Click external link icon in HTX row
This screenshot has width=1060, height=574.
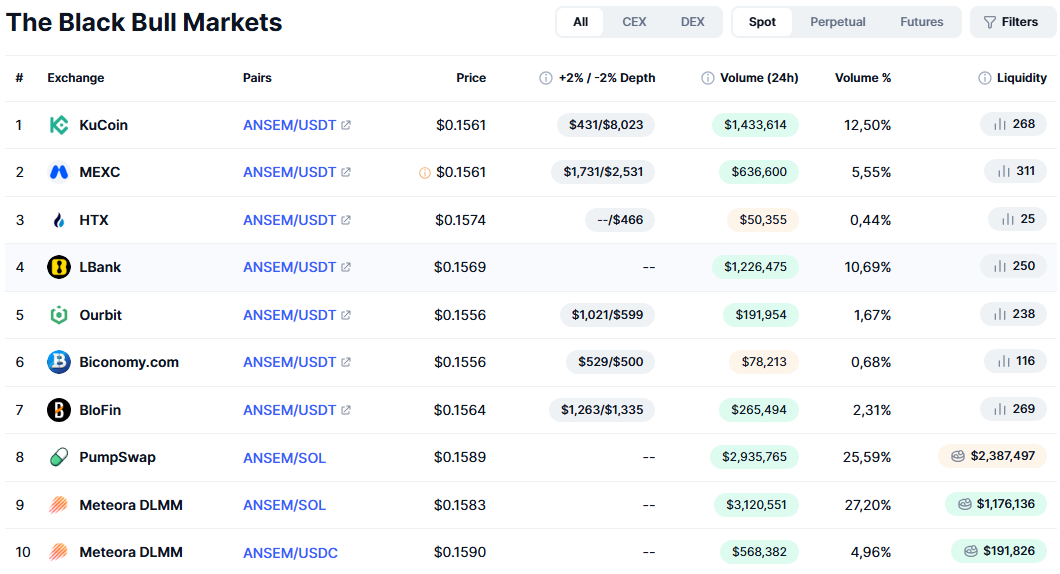tap(345, 220)
